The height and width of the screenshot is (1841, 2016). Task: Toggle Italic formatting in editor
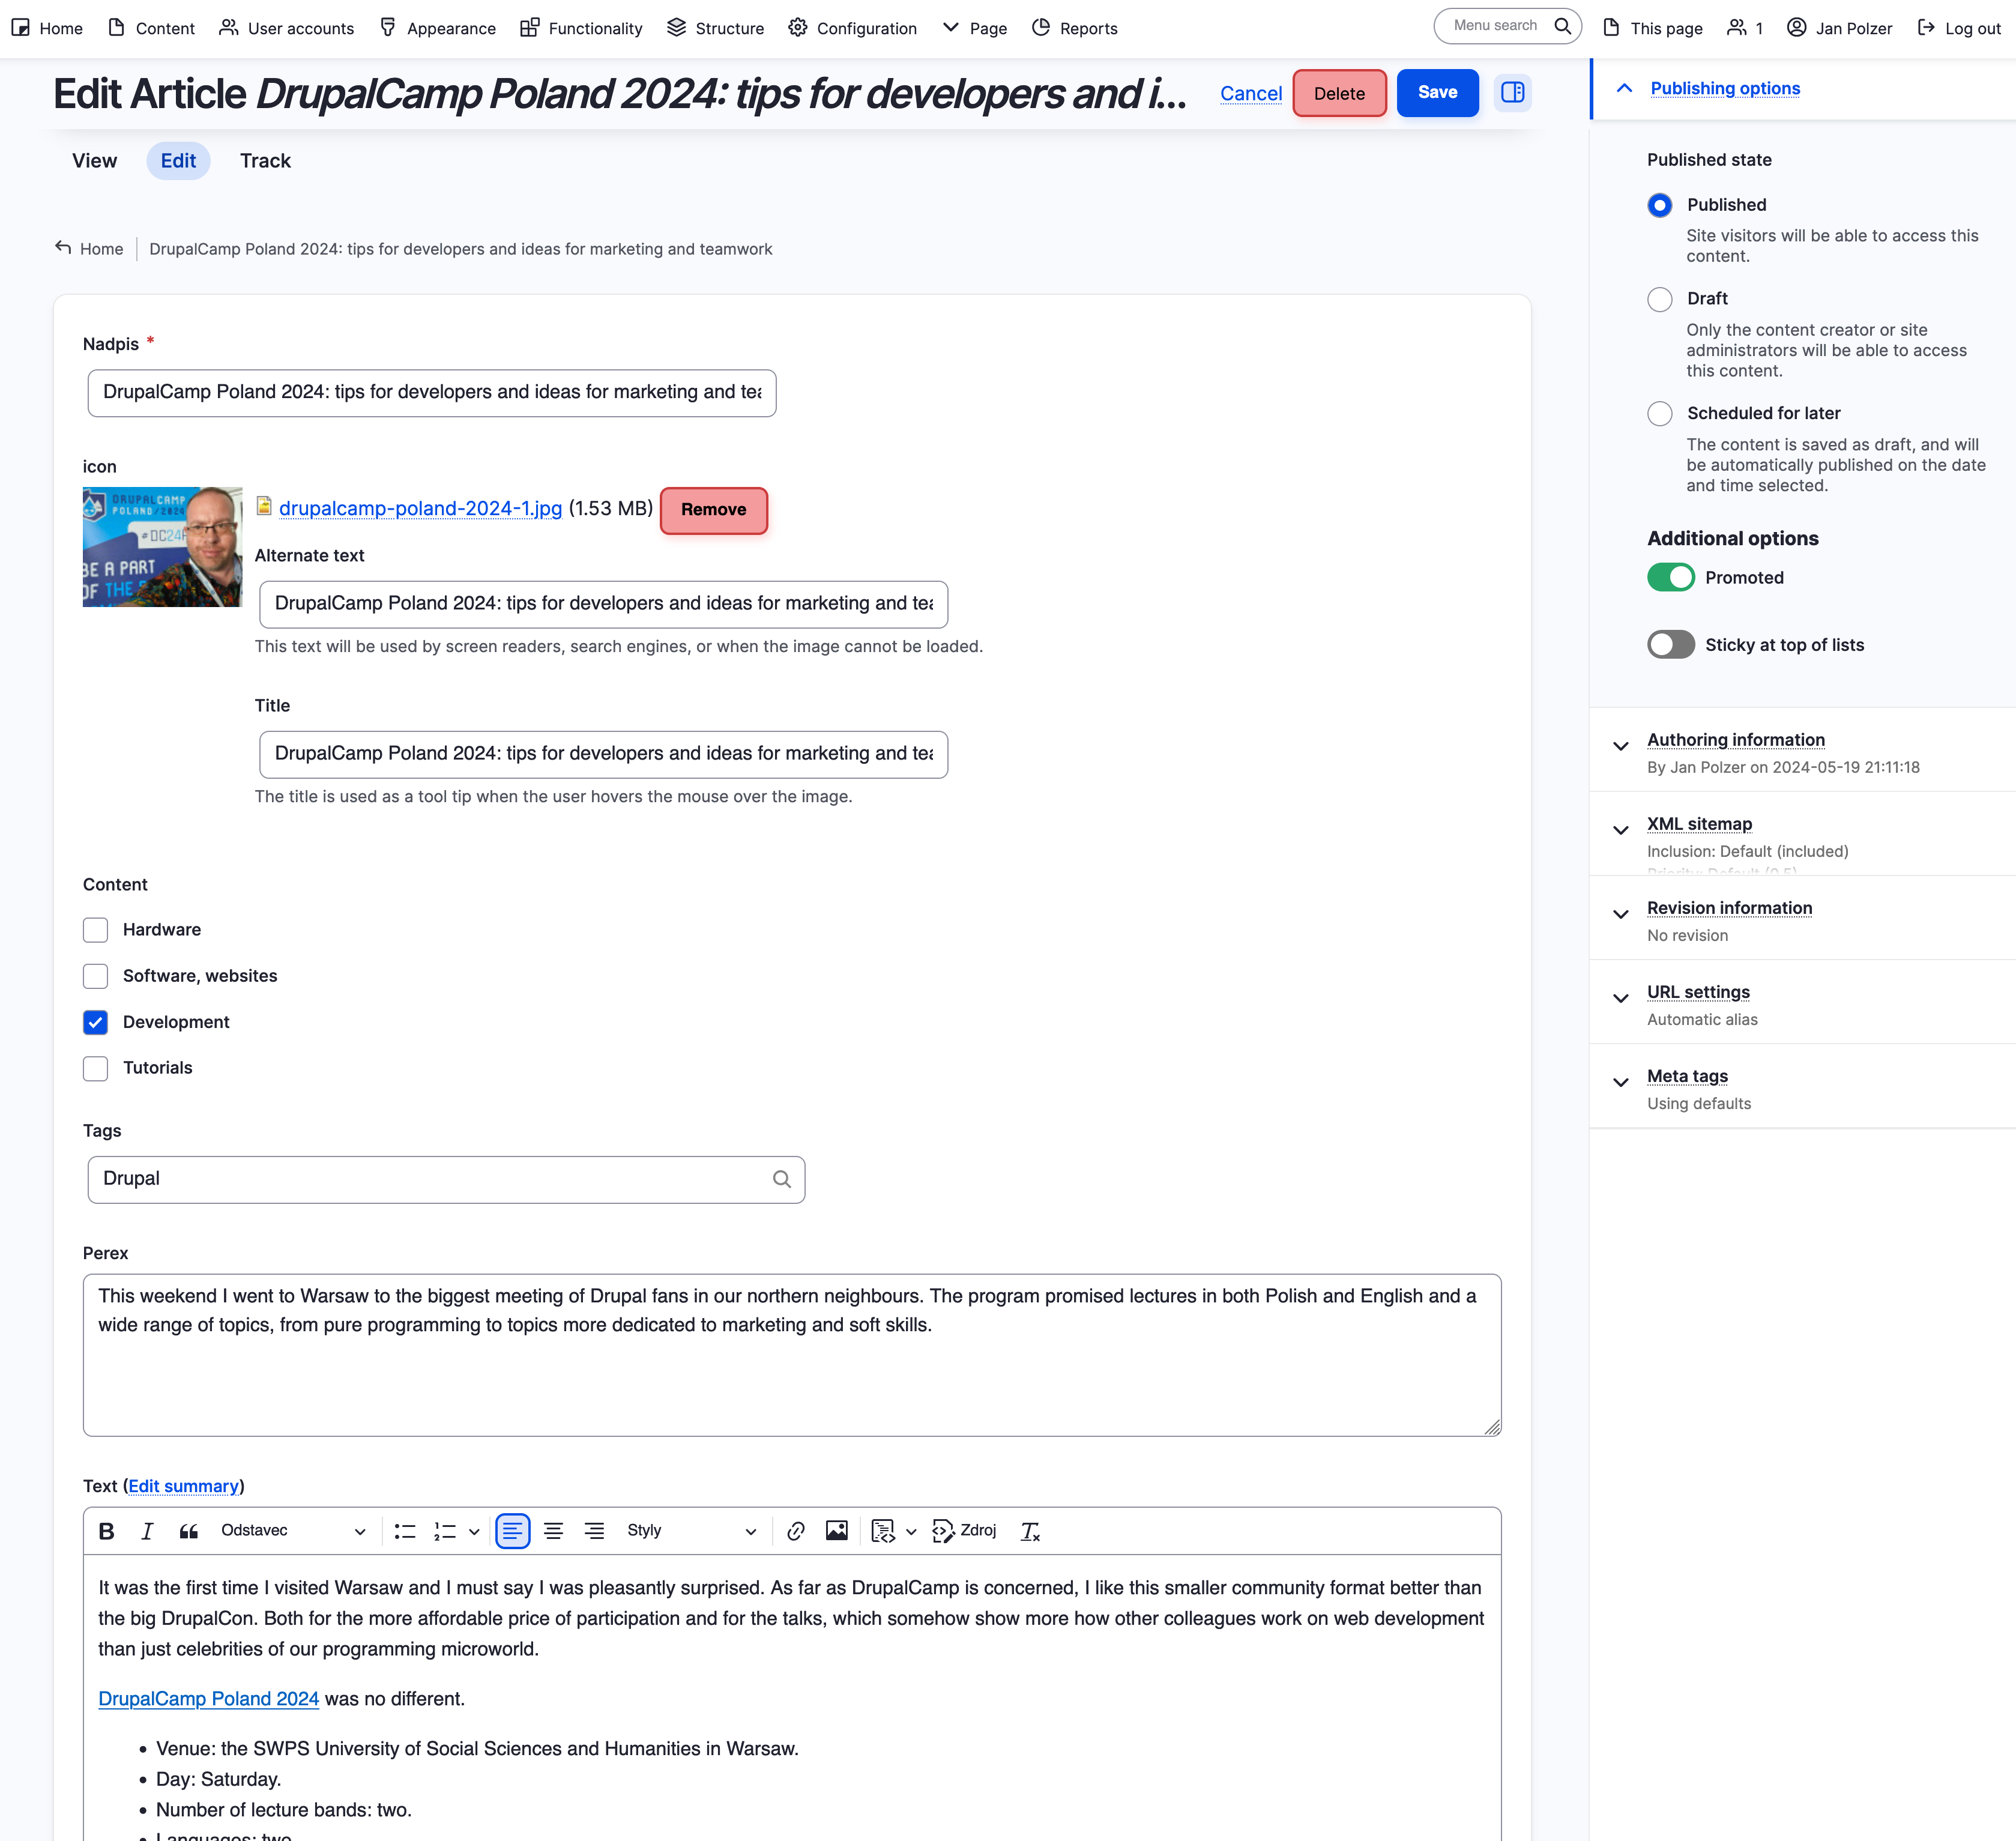tap(147, 1531)
